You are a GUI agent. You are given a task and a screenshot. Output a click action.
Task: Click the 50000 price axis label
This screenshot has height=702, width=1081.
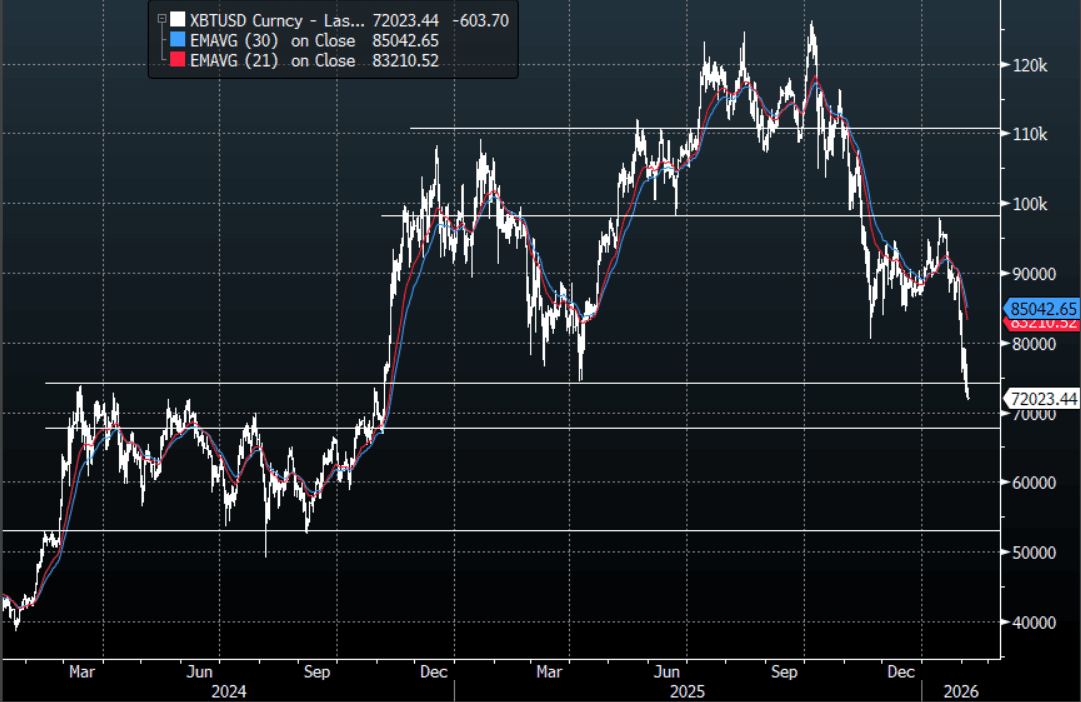[1033, 552]
